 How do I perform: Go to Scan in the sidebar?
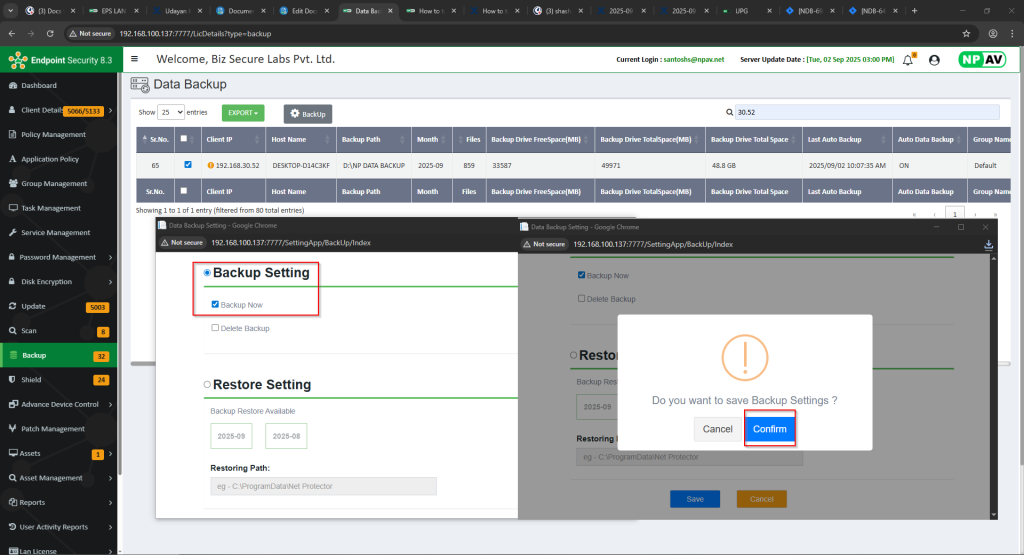click(x=30, y=331)
